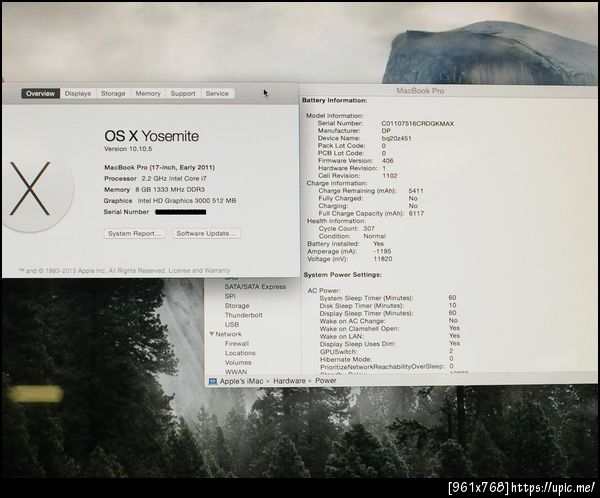Viewport: 600px width, 498px height.
Task: Select USB in System Report sidebar
Action: click(232, 325)
